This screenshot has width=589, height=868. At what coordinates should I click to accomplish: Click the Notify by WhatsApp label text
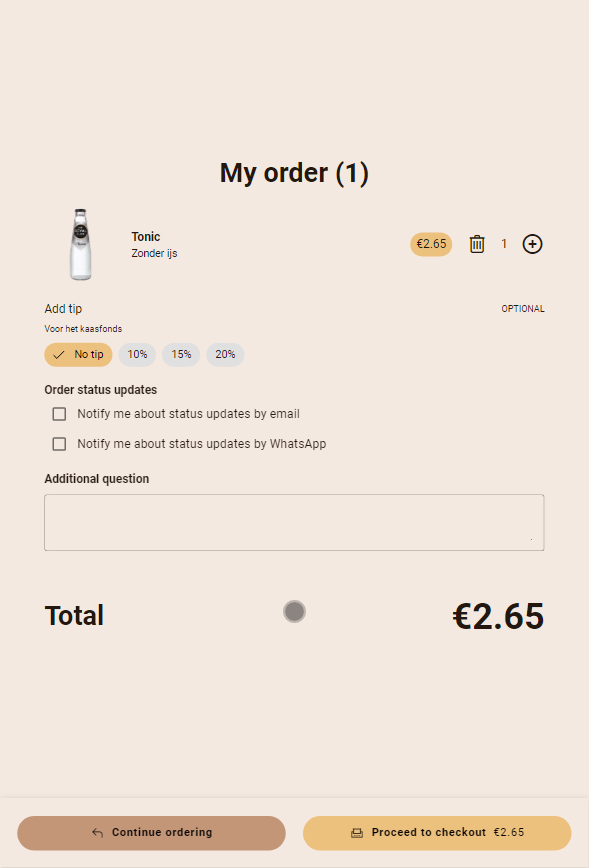(202, 444)
